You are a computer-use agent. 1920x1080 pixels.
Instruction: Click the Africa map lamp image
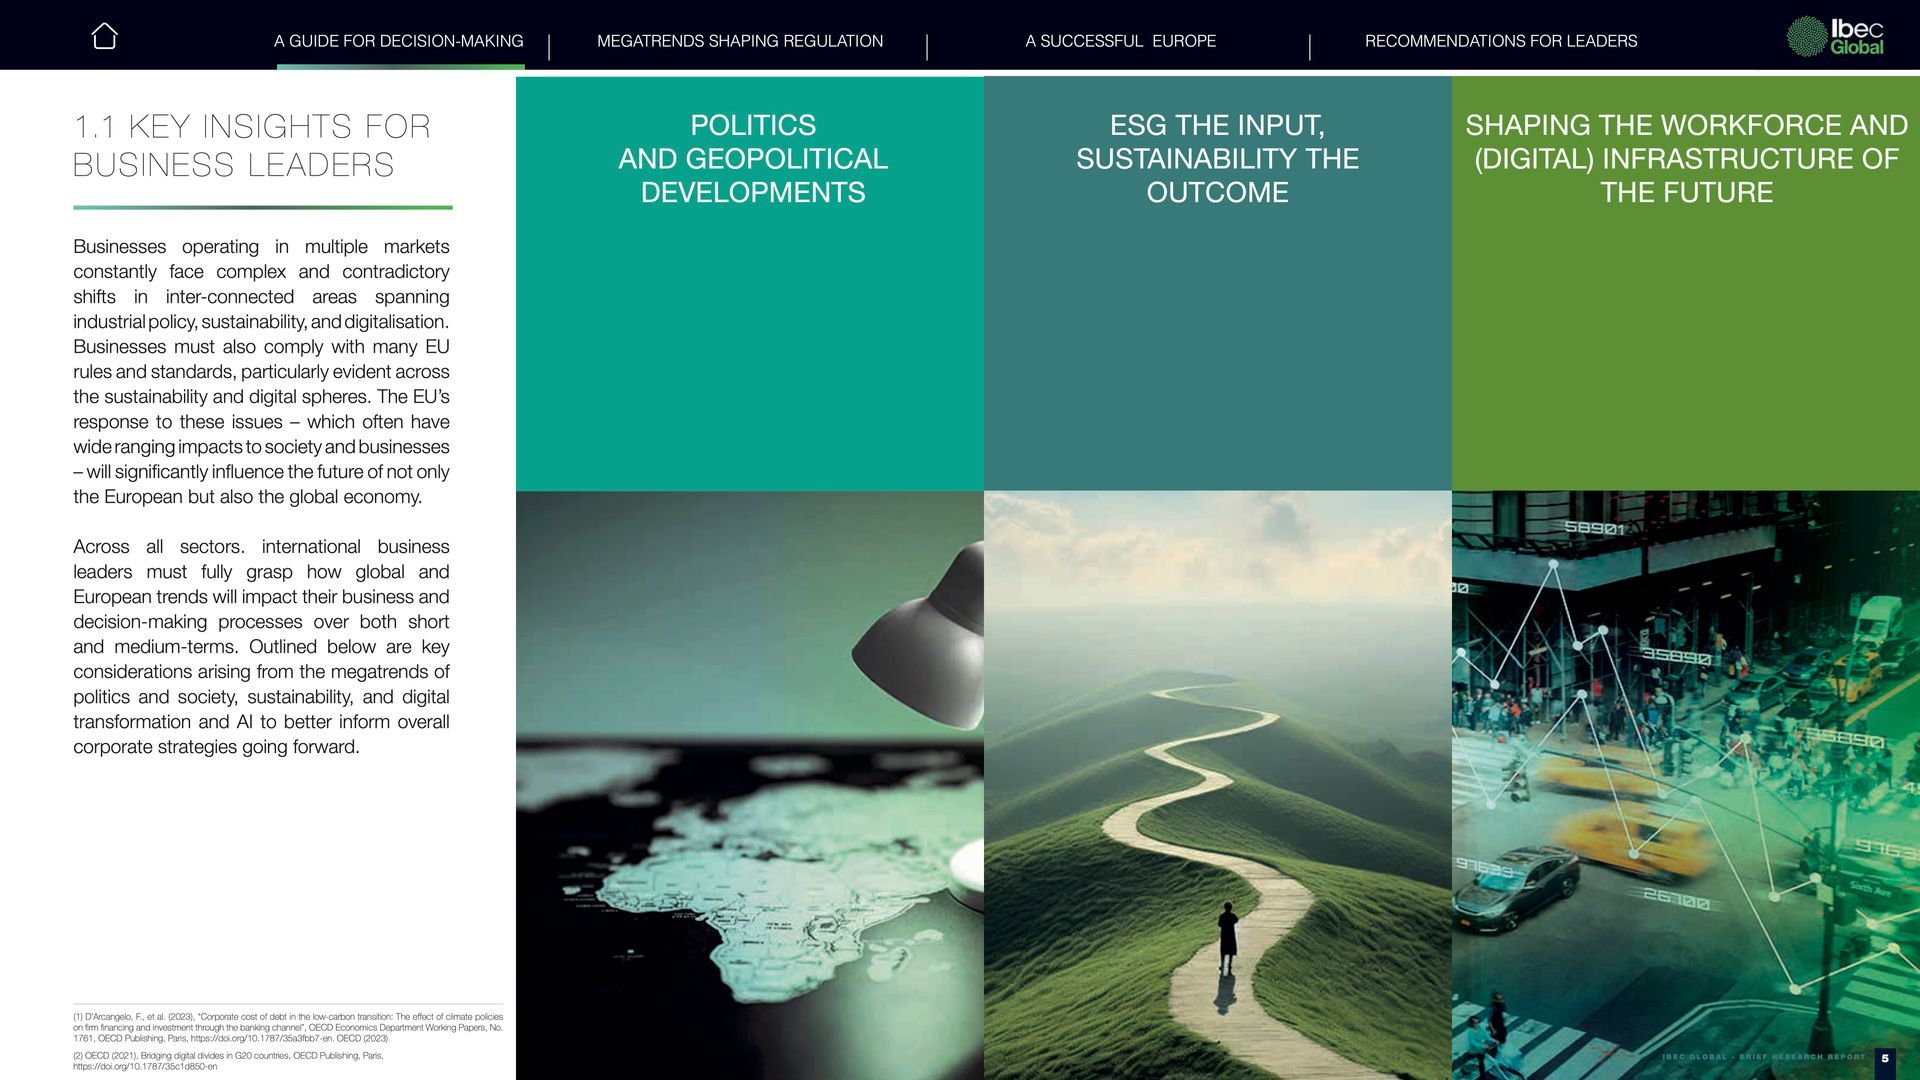tap(749, 785)
